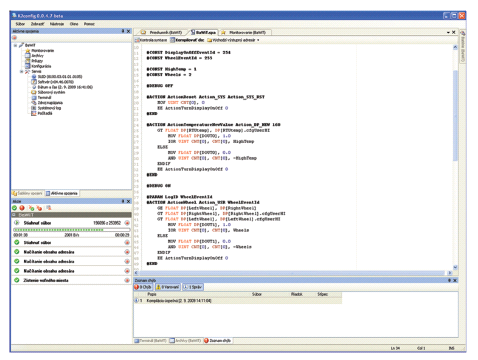Viewport: 478px width, 360px height.
Task: Switch to Terminál (BaWiT) bottom tab
Action: click(150, 341)
